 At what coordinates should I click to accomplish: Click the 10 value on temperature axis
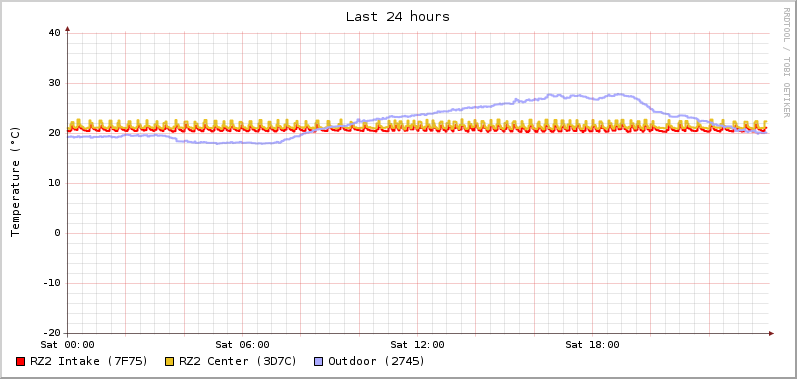point(54,183)
